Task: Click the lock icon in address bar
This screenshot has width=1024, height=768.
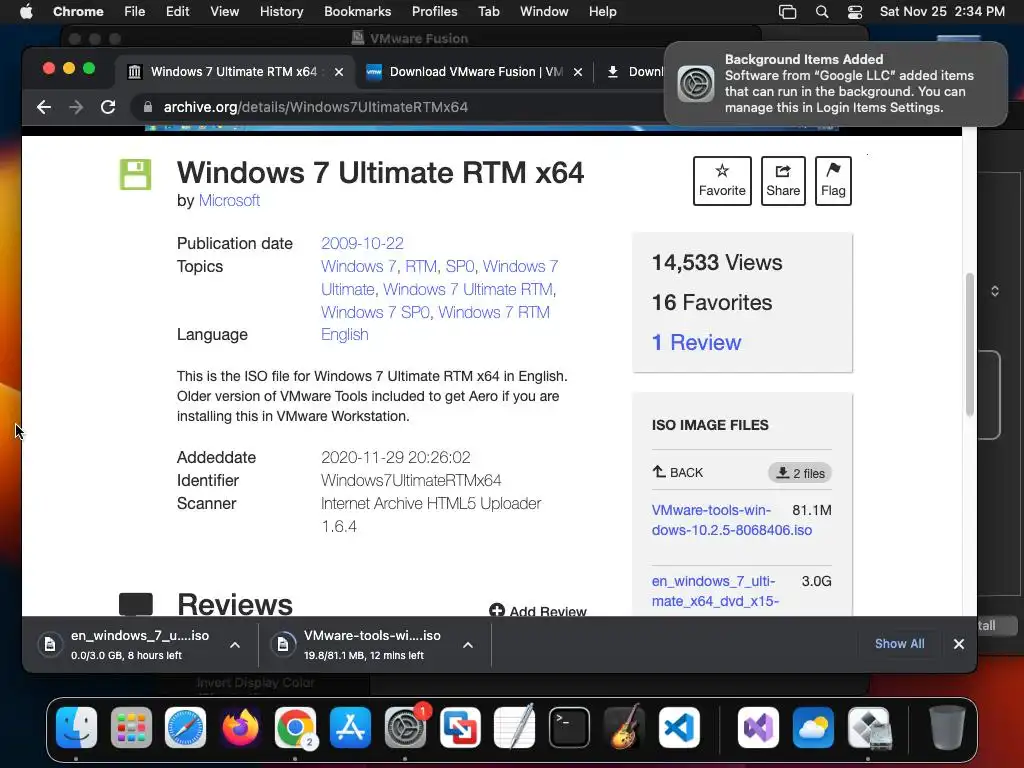Action: pos(148,107)
